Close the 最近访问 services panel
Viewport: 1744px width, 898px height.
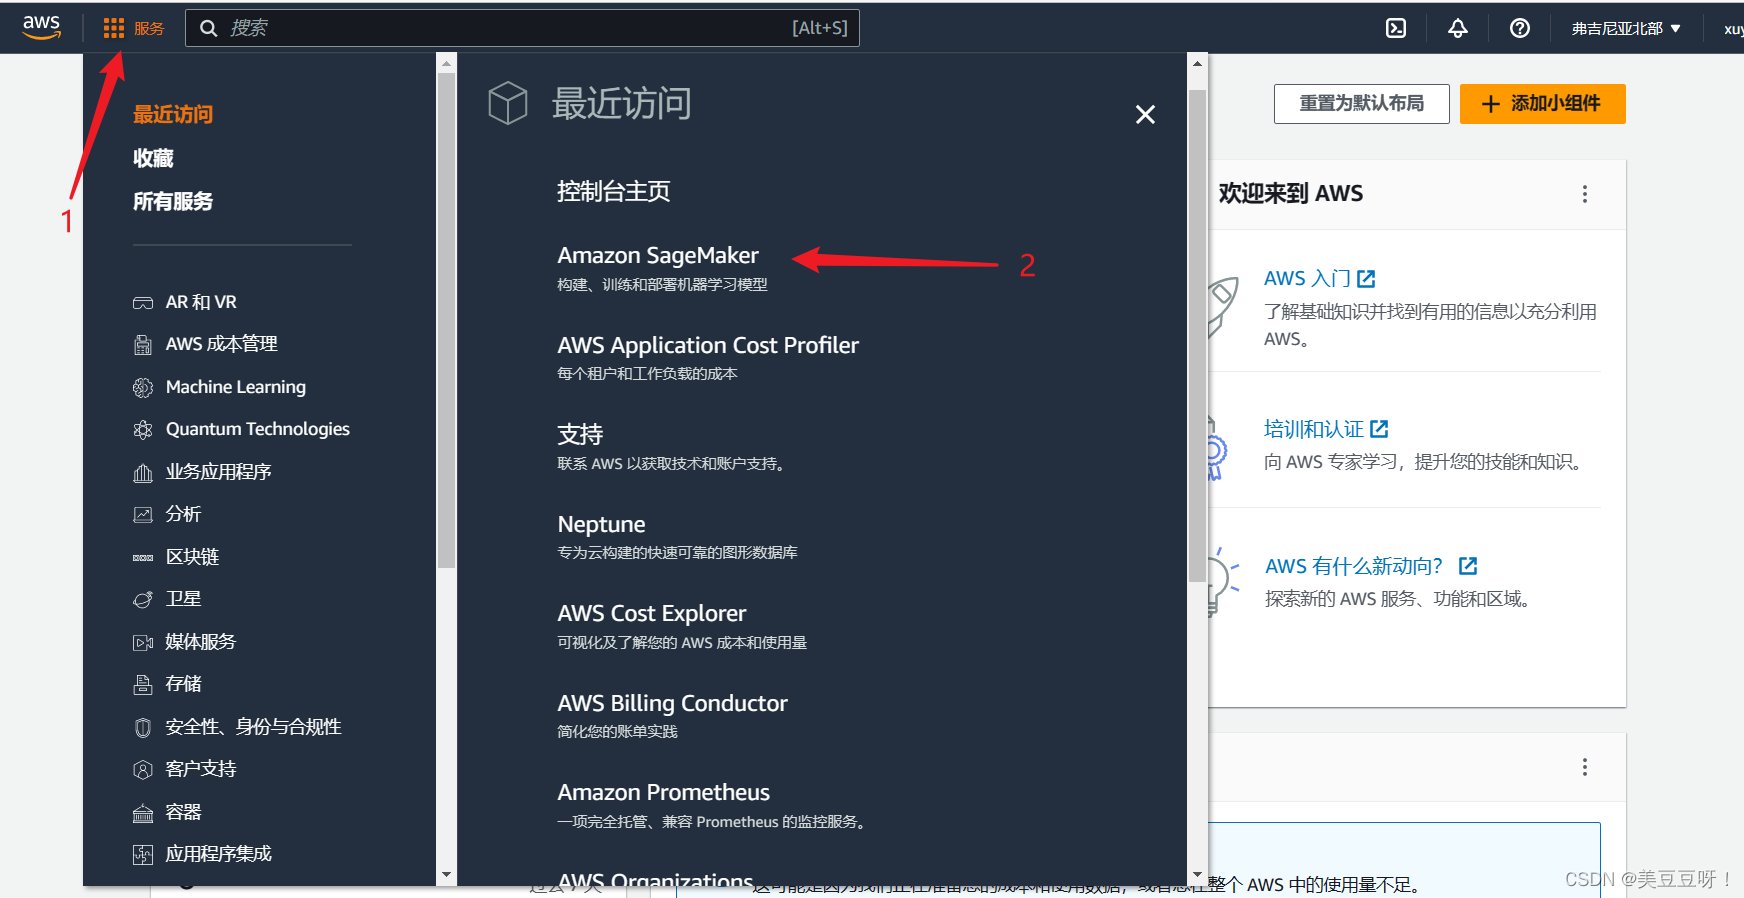point(1145,114)
